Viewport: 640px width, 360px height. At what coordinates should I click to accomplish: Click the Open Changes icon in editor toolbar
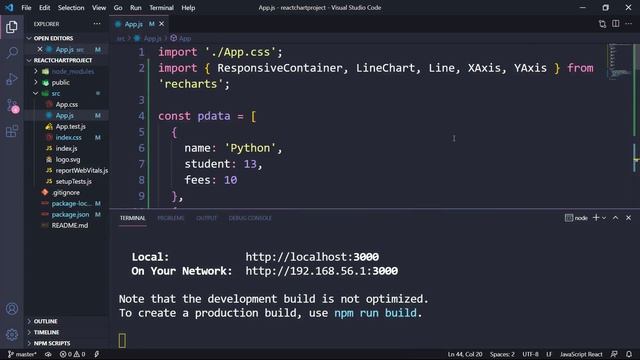point(602,24)
